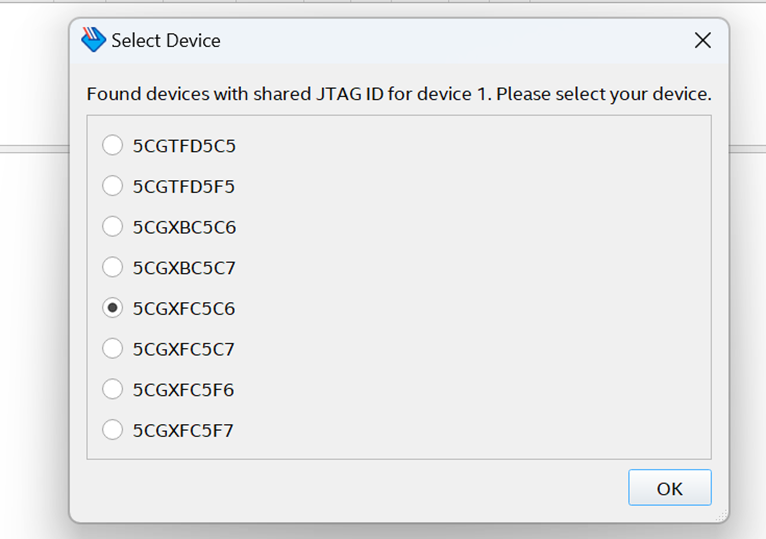
Task: Click the Quartus icon in title bar
Action: [93, 40]
